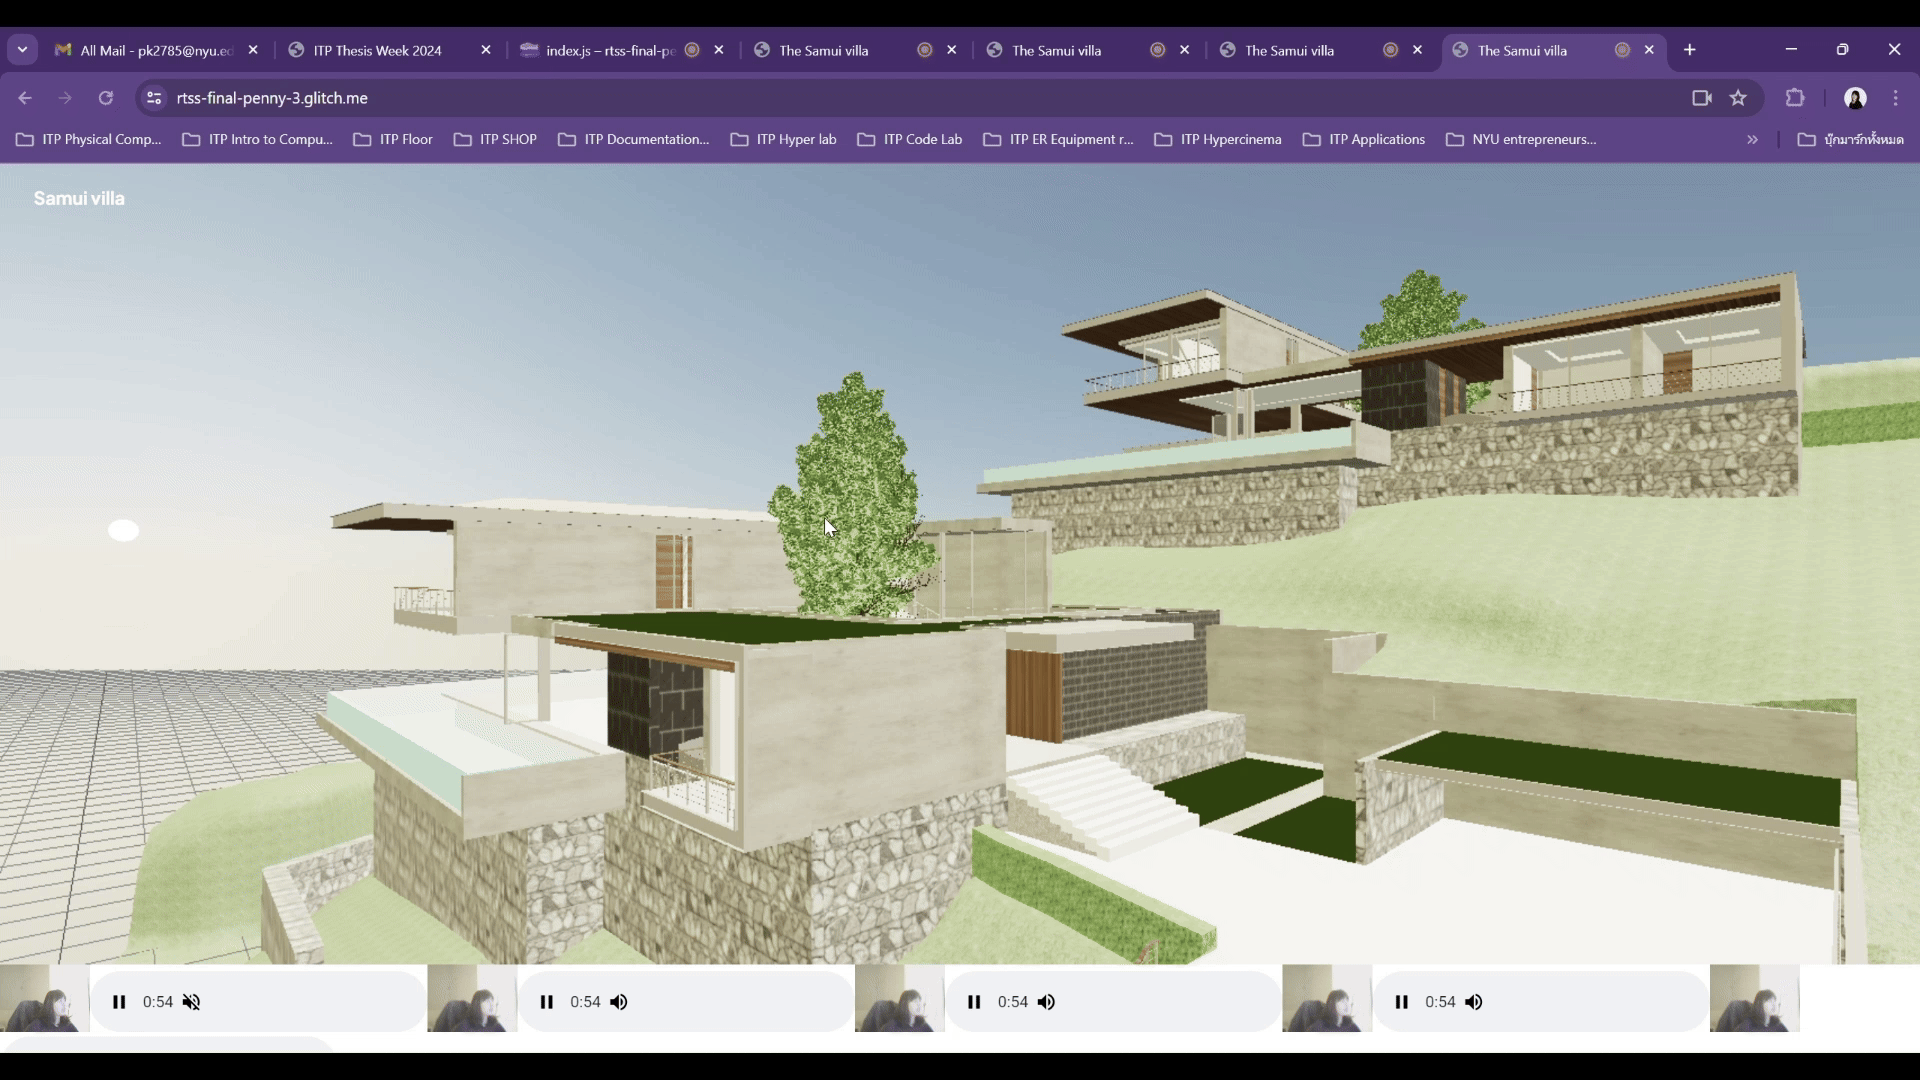Open the Chrome profile avatar

pos(1855,98)
